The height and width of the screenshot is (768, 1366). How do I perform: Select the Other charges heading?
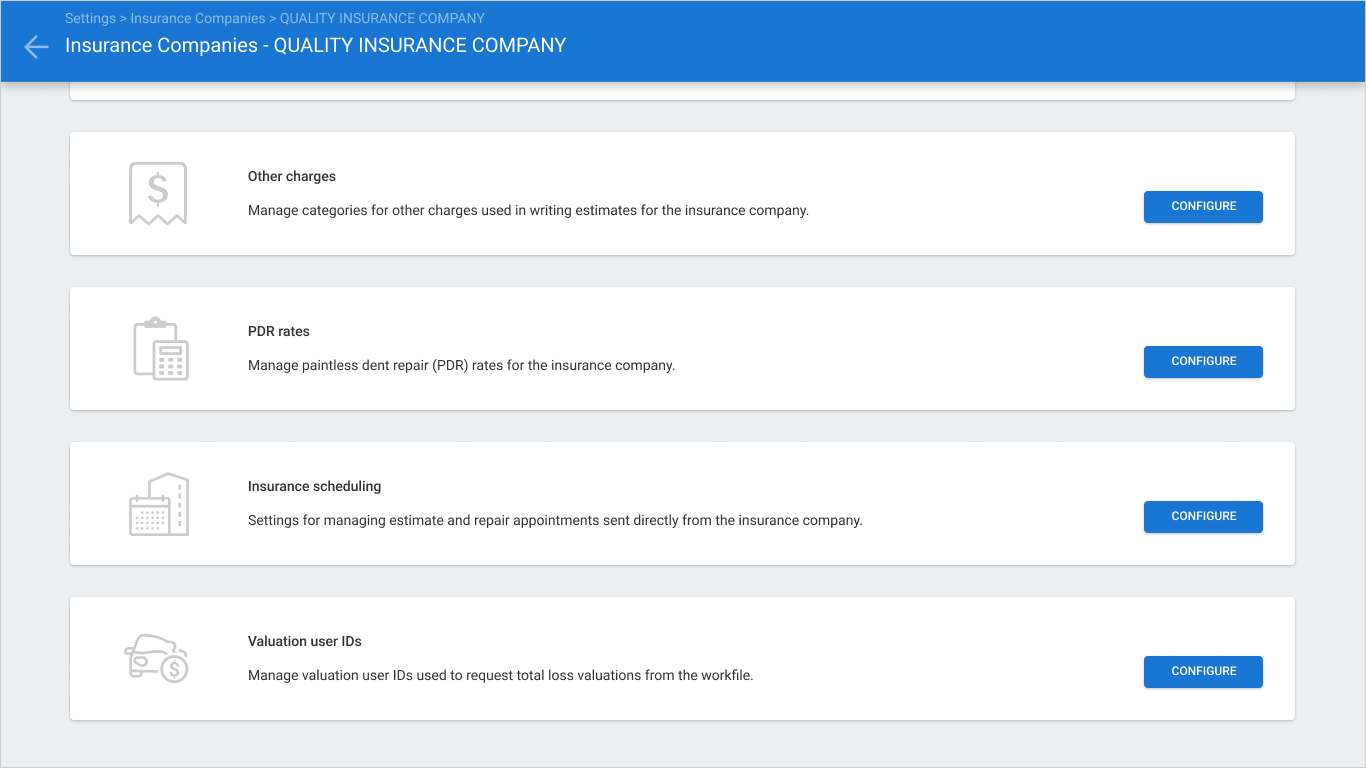(292, 176)
